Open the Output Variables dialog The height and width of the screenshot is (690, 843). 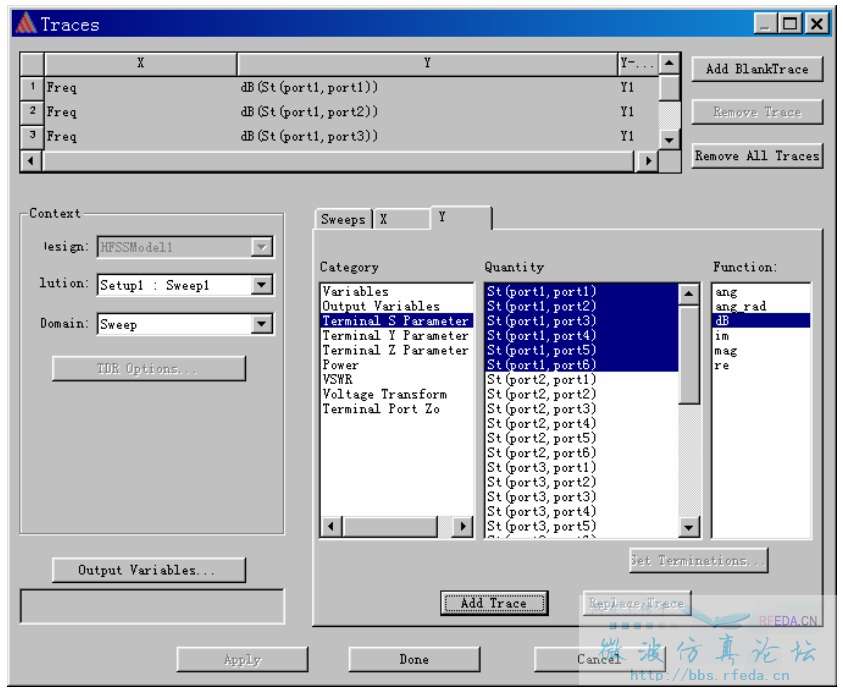[x=148, y=570]
